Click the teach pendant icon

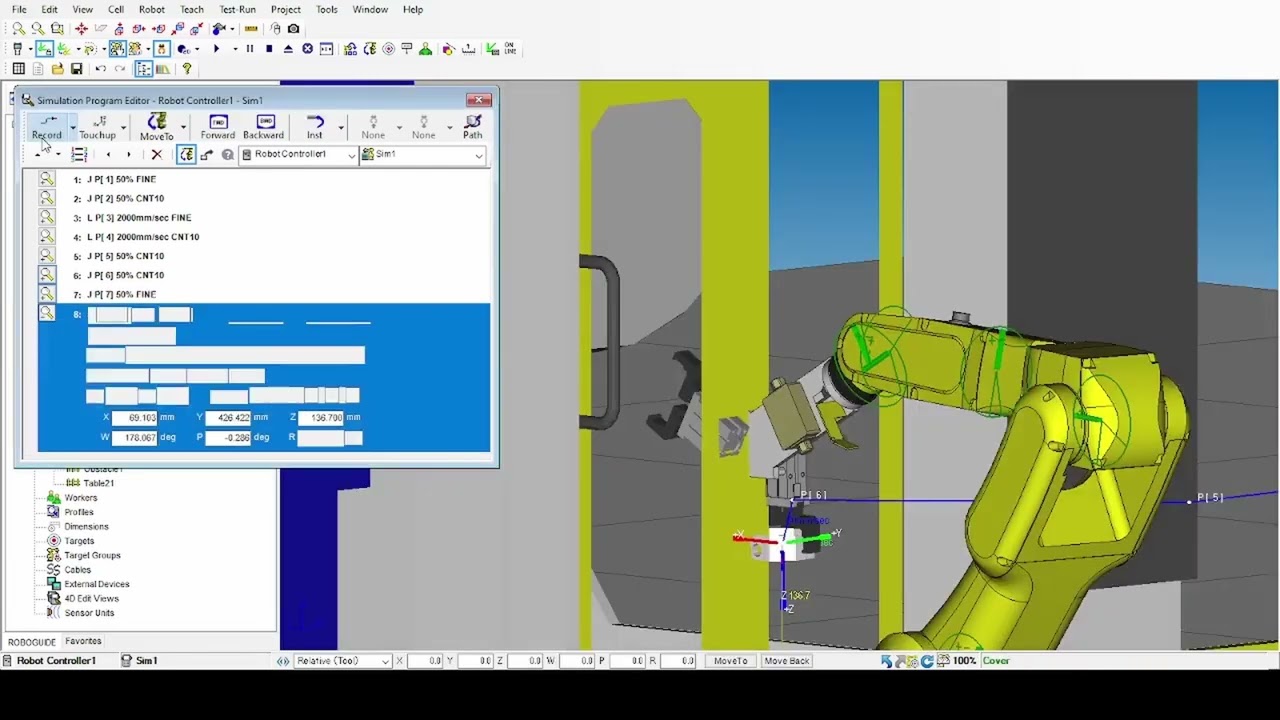click(17, 49)
